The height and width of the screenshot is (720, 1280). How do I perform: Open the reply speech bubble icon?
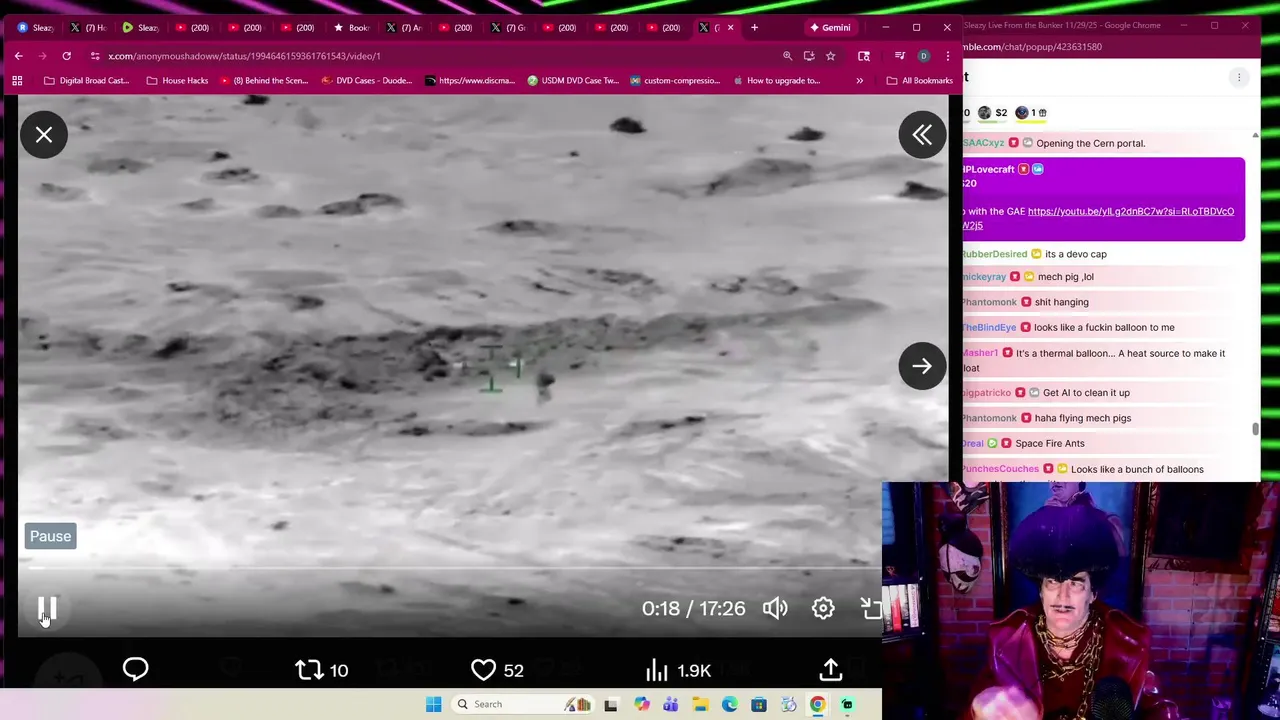click(135, 669)
